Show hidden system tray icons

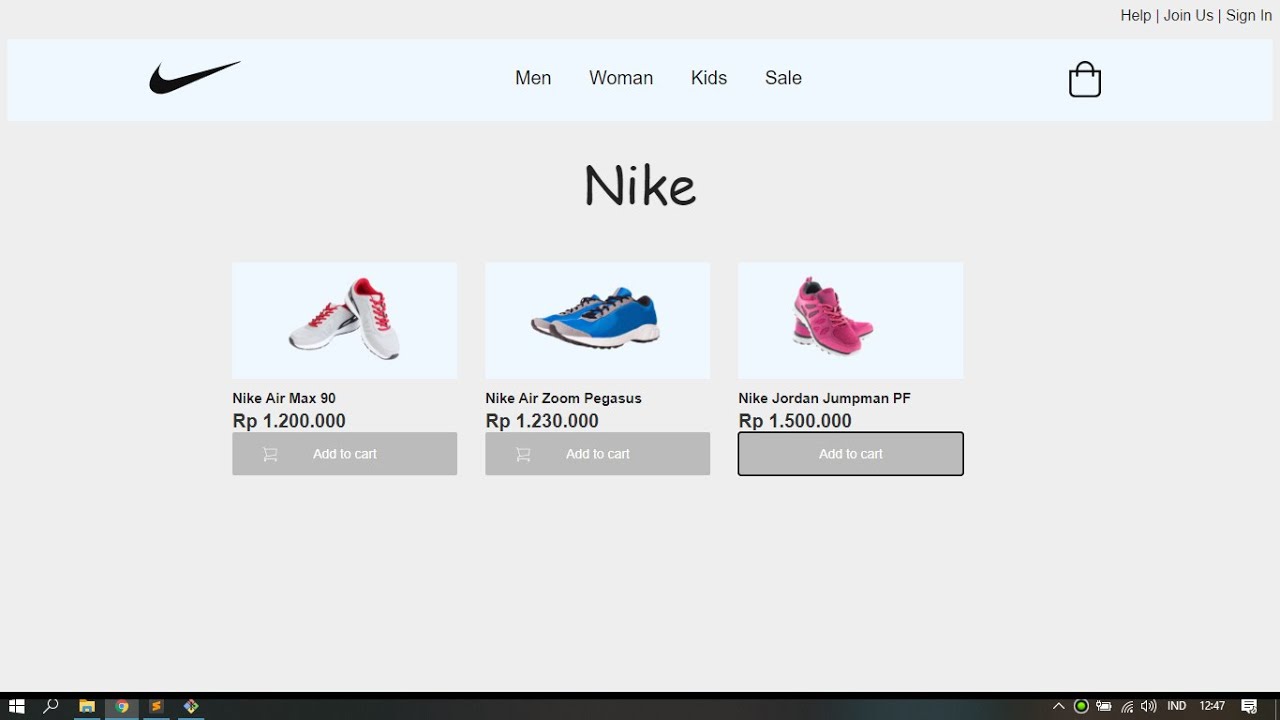[x=1059, y=706]
